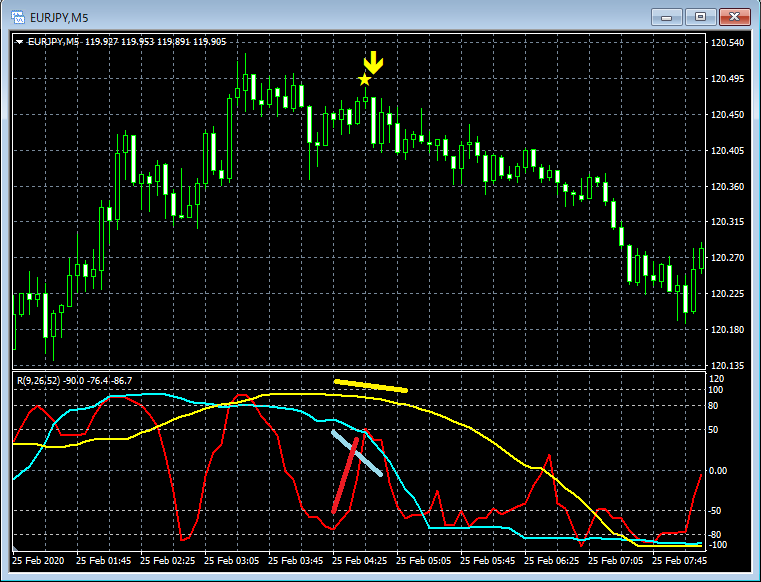761x582 pixels.
Task: Click the 25 Feb 07:45 time label
Action: click(x=679, y=561)
